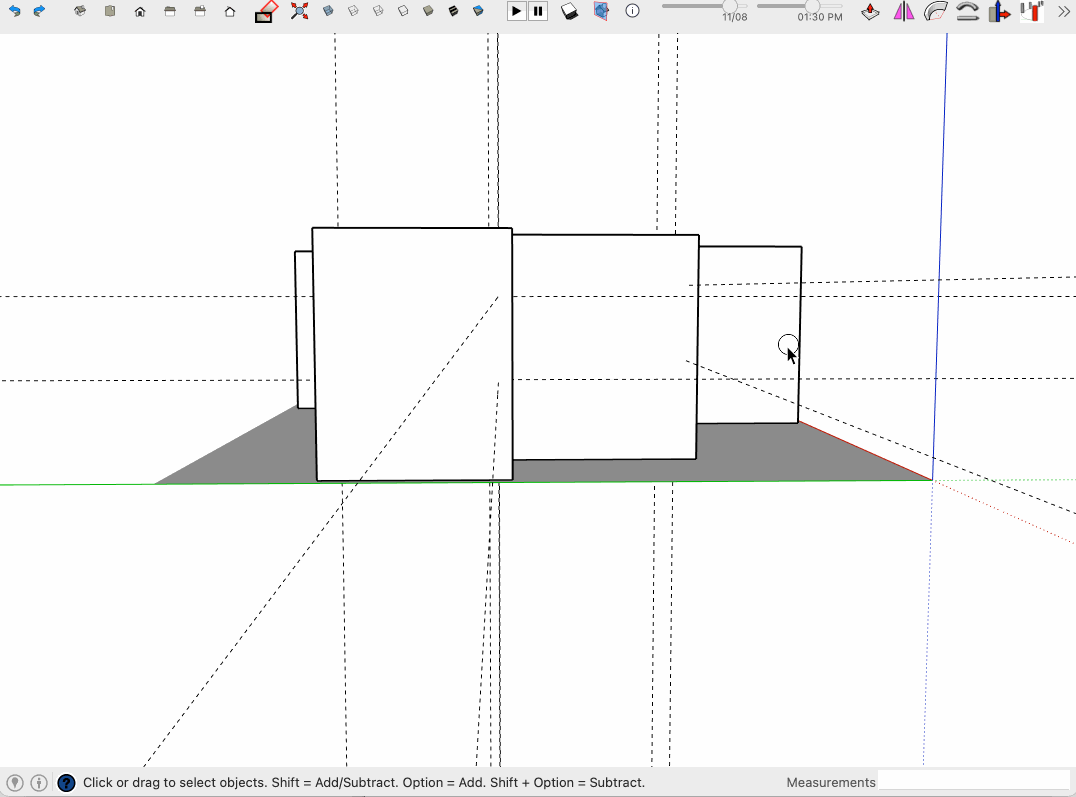
Task: Click the blue-red axes extension icon
Action: [x=999, y=12]
